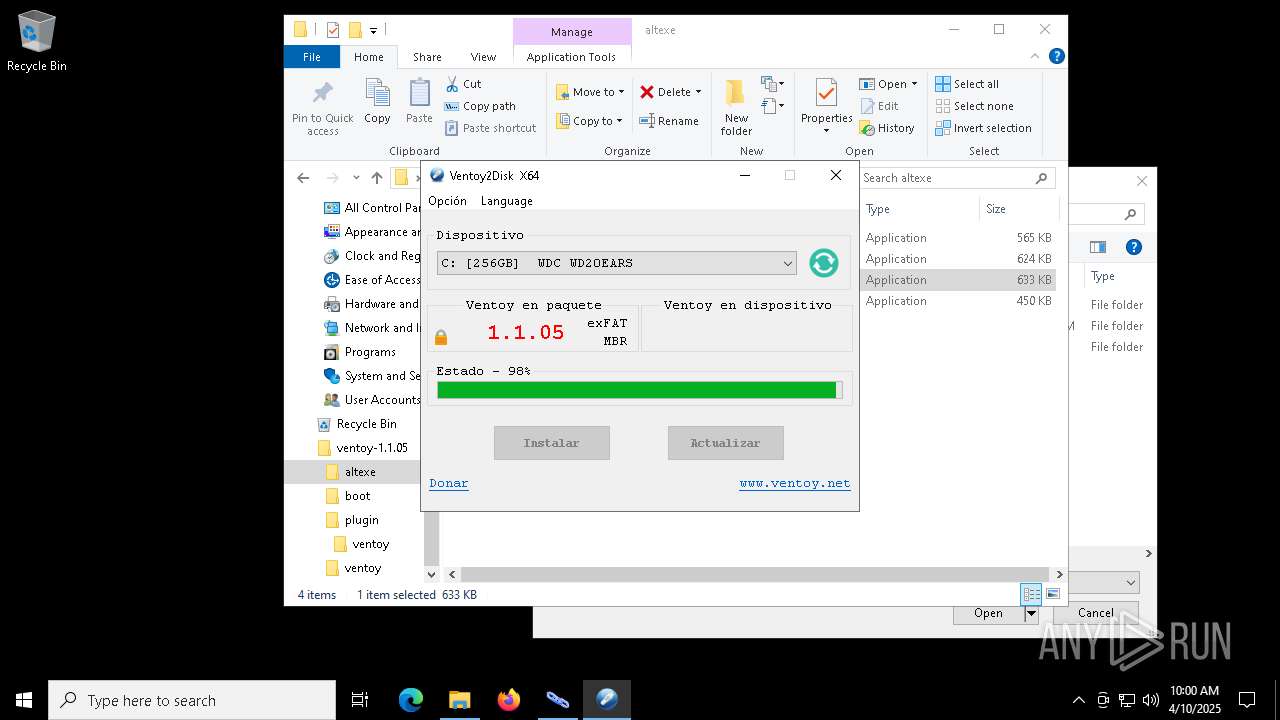
Task: Select the boot folder in tree
Action: [x=357, y=496]
